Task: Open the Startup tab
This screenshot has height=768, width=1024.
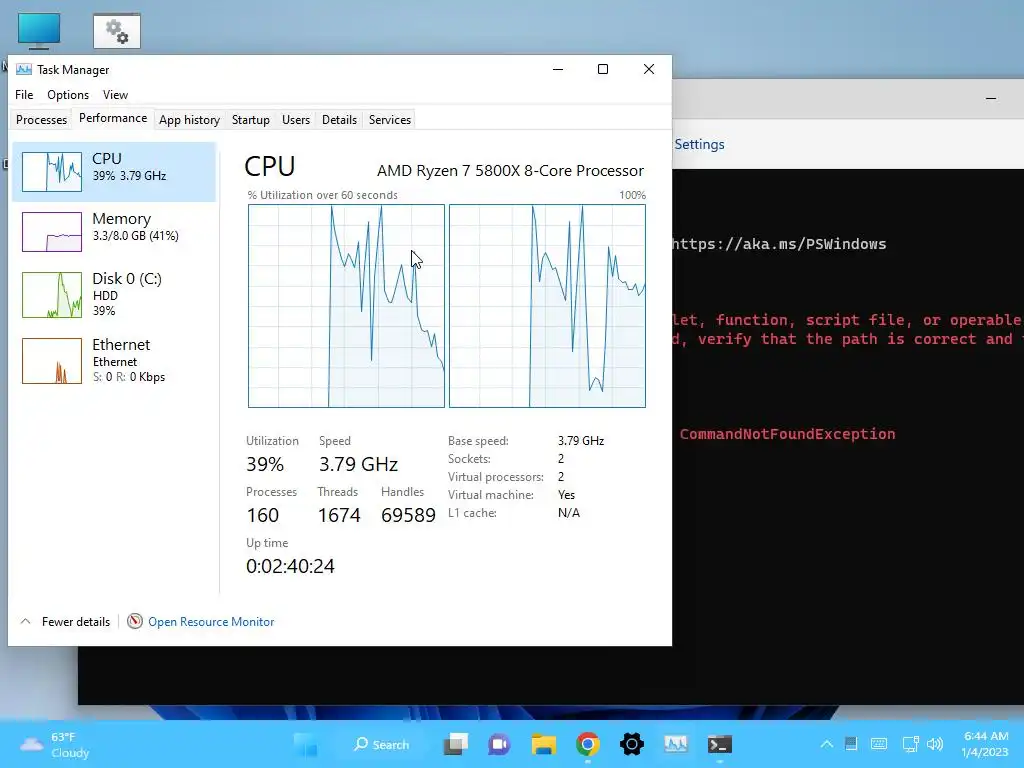Action: [x=251, y=120]
